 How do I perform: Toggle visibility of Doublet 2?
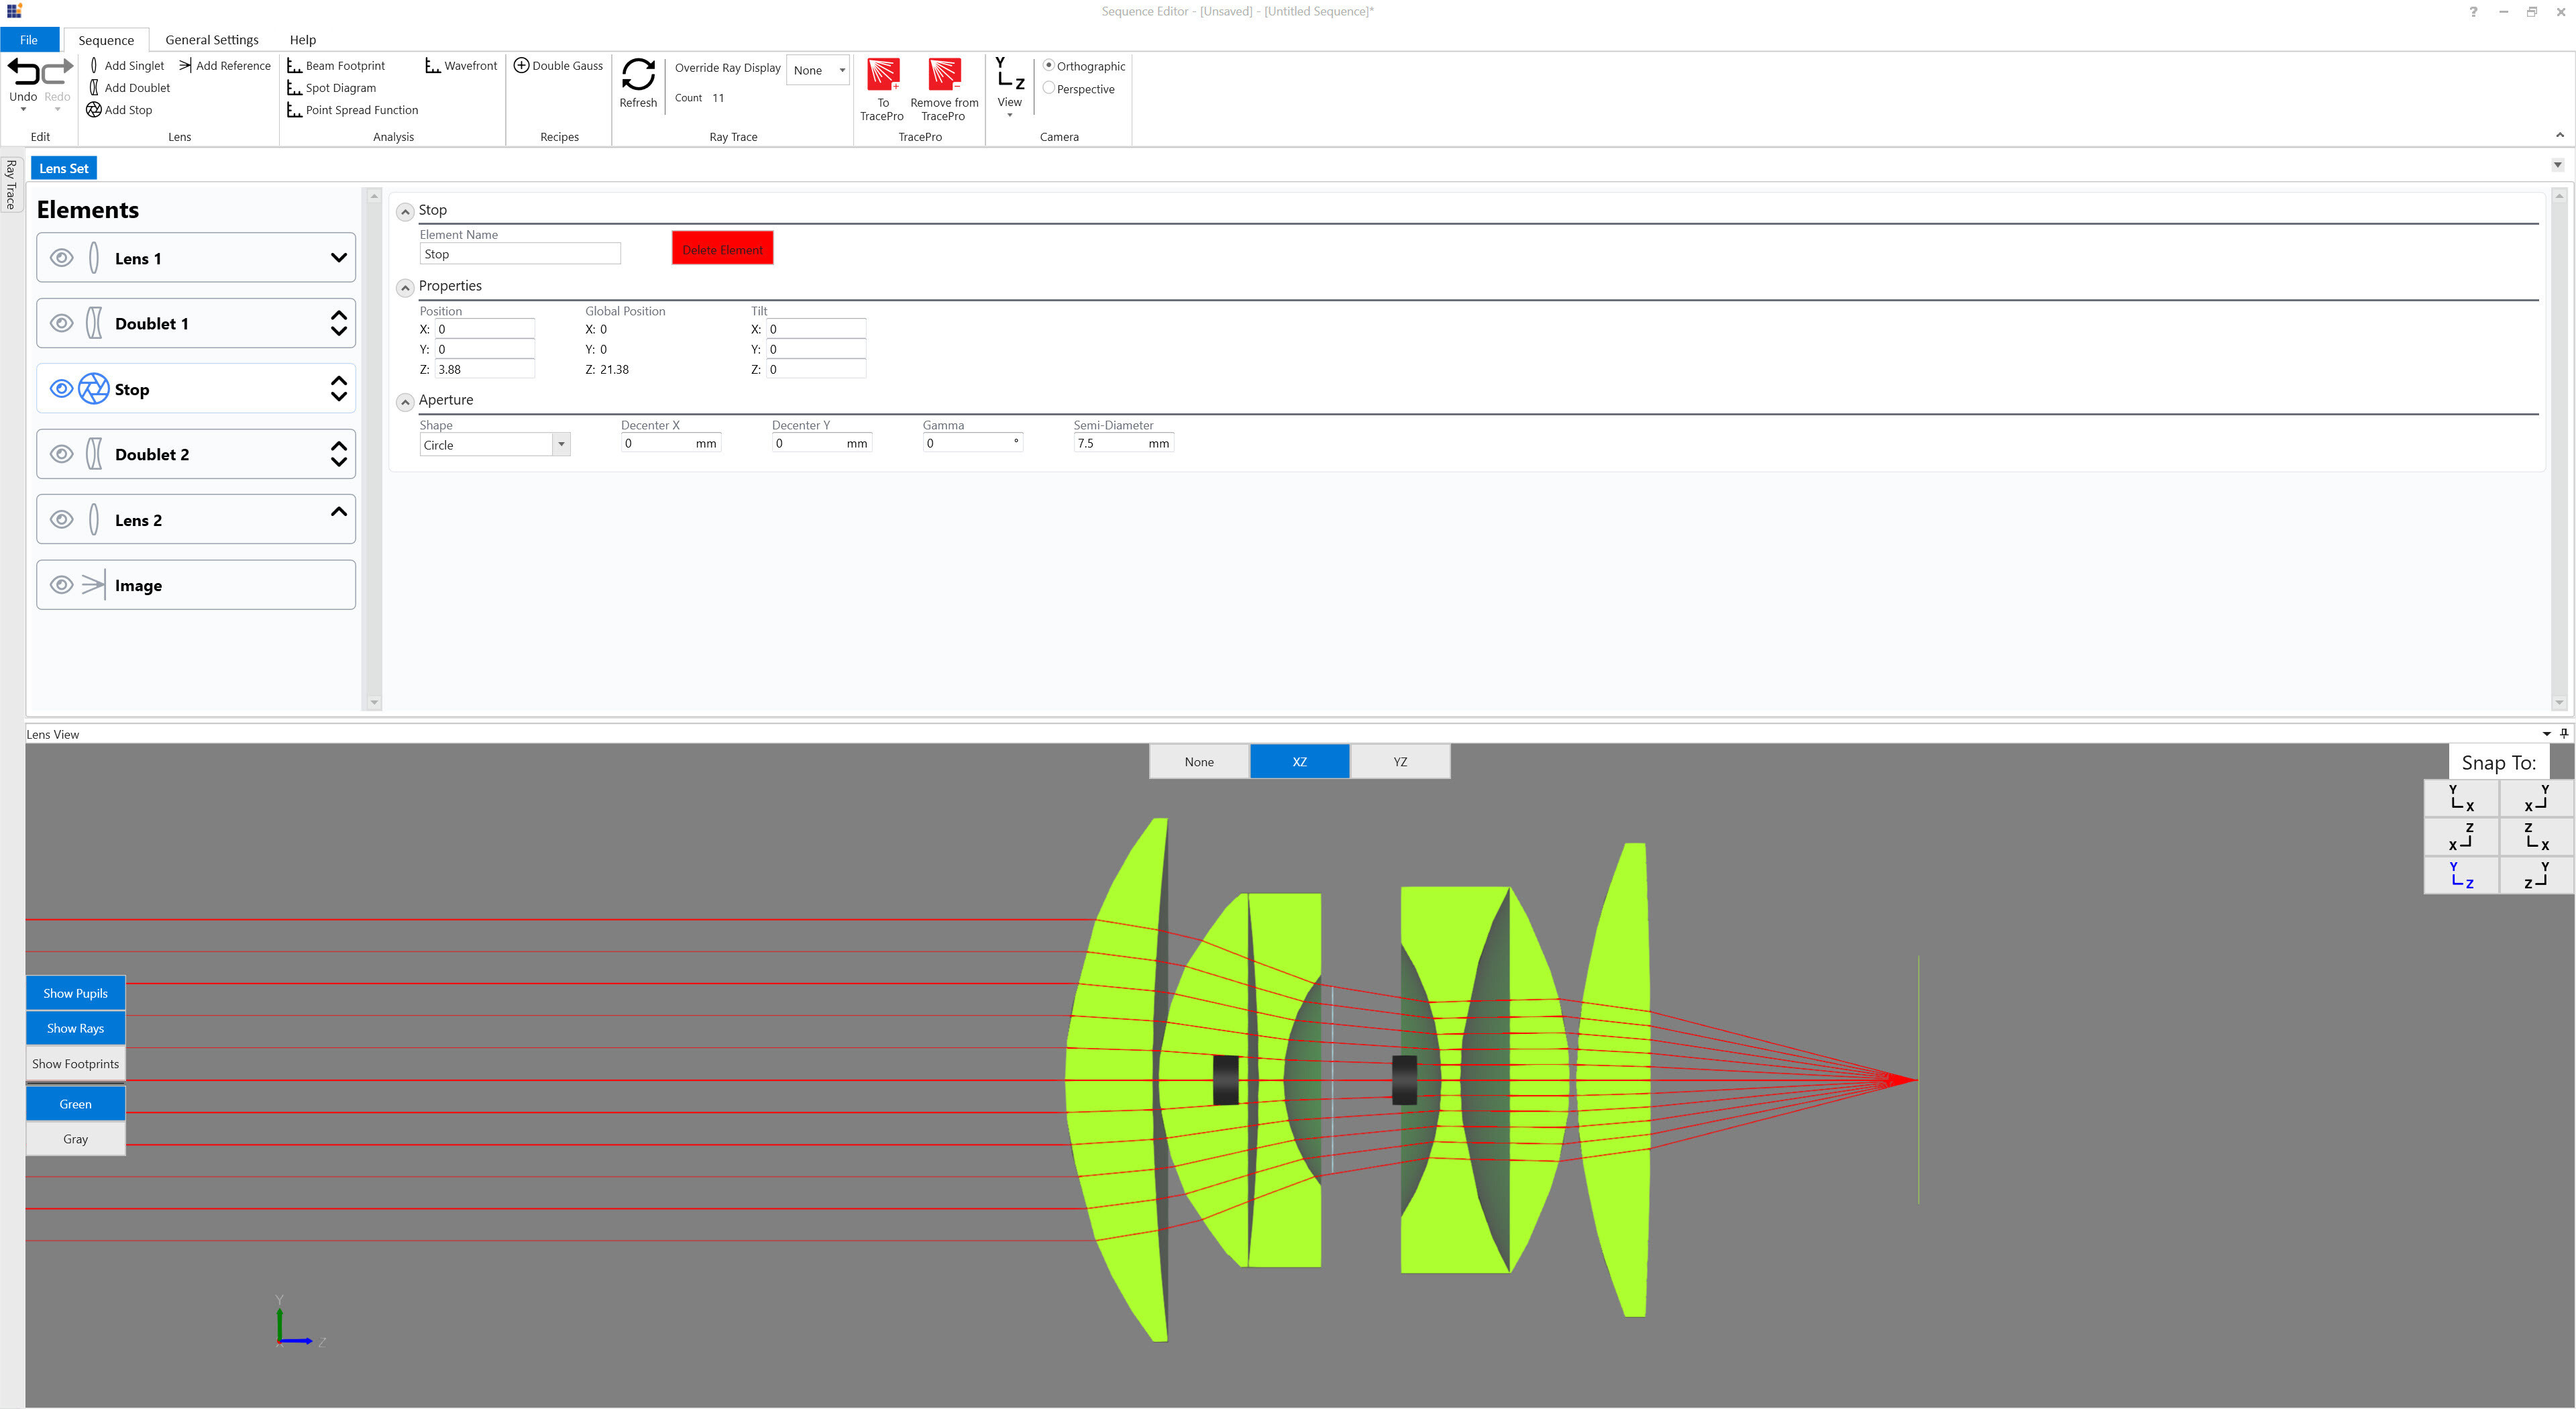click(61, 454)
